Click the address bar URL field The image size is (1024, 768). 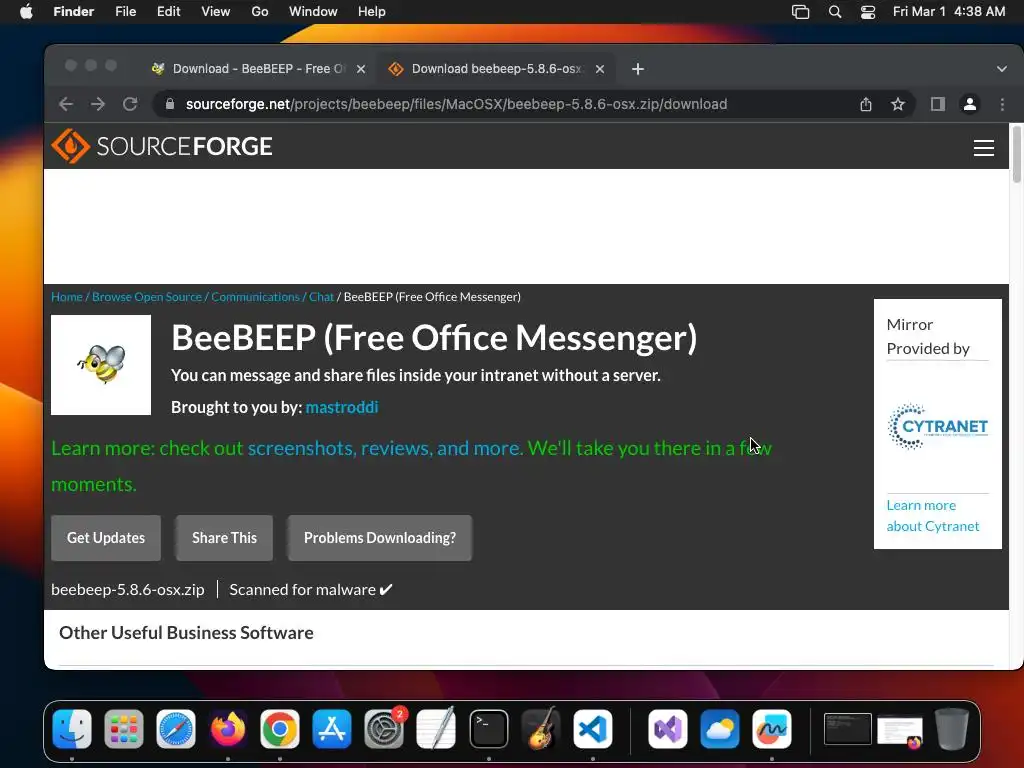point(456,104)
